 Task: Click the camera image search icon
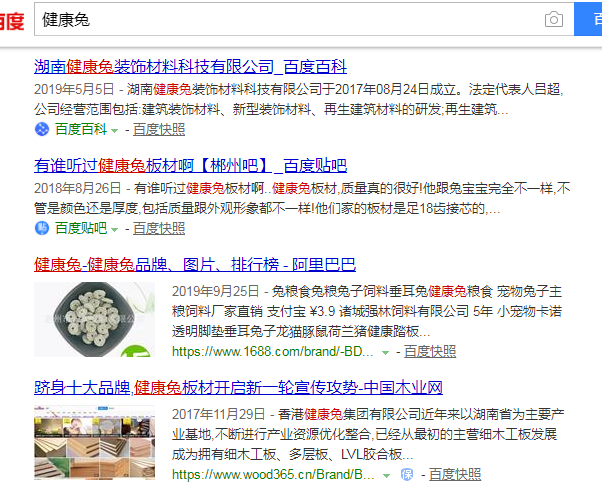point(554,19)
